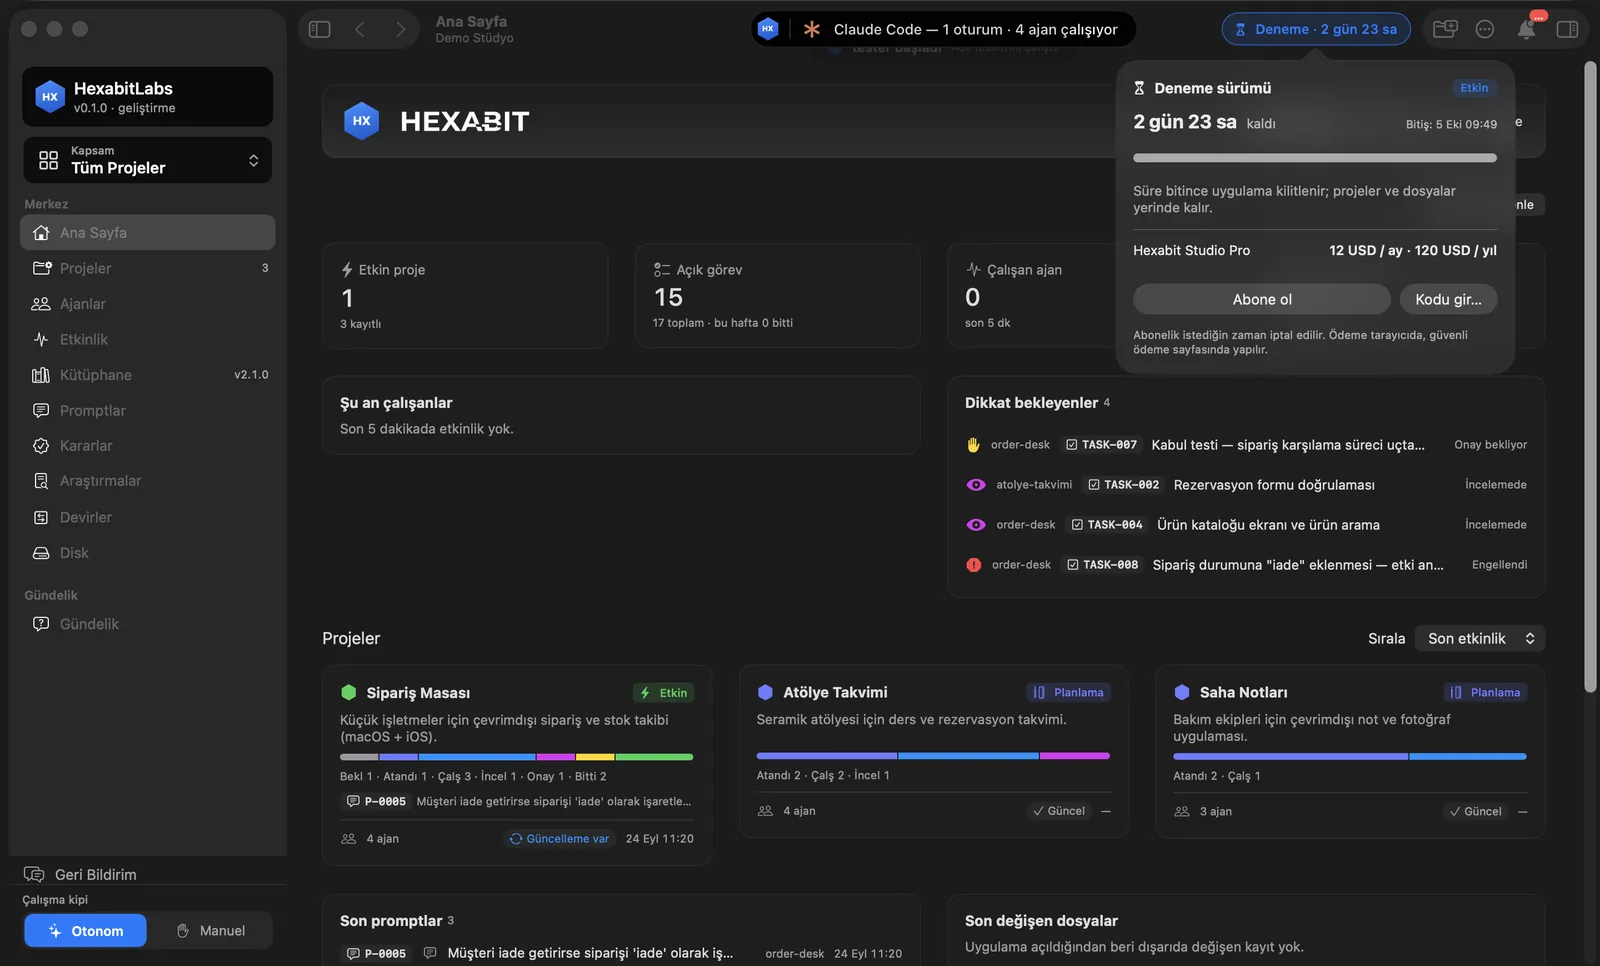Click Güncel status on Atölye Takvimi card
The width and height of the screenshot is (1600, 966).
click(x=1059, y=811)
